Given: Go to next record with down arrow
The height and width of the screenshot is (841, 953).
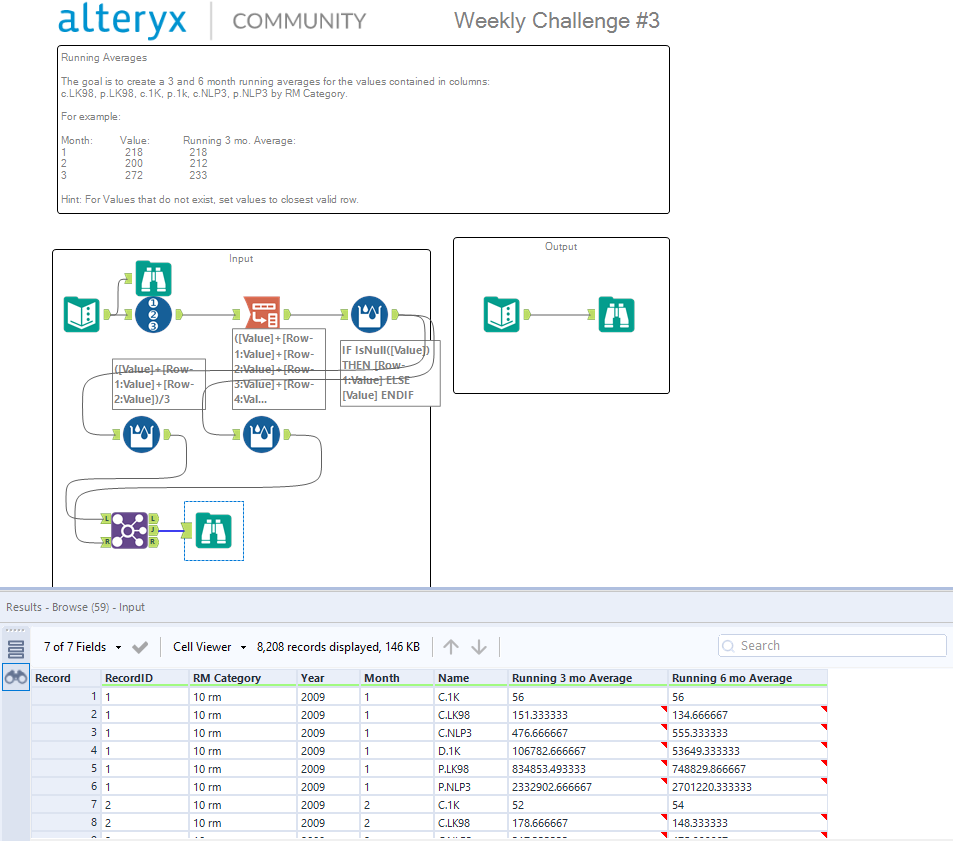Looking at the screenshot, I should click(479, 647).
